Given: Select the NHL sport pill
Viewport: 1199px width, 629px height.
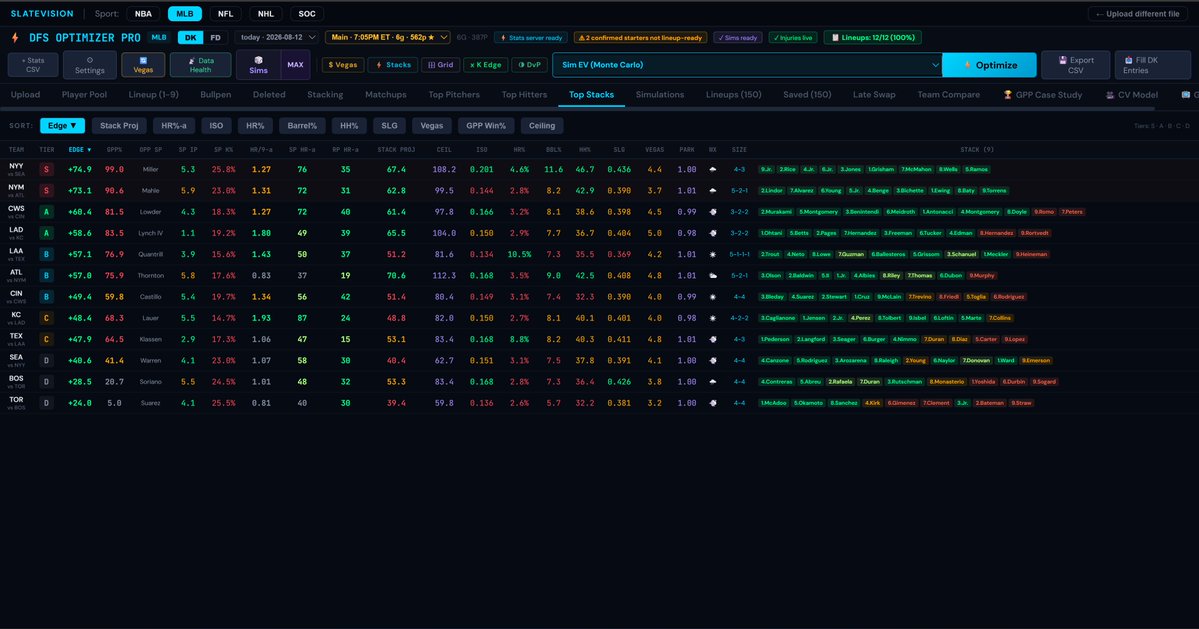Looking at the screenshot, I should pyautogui.click(x=265, y=14).
